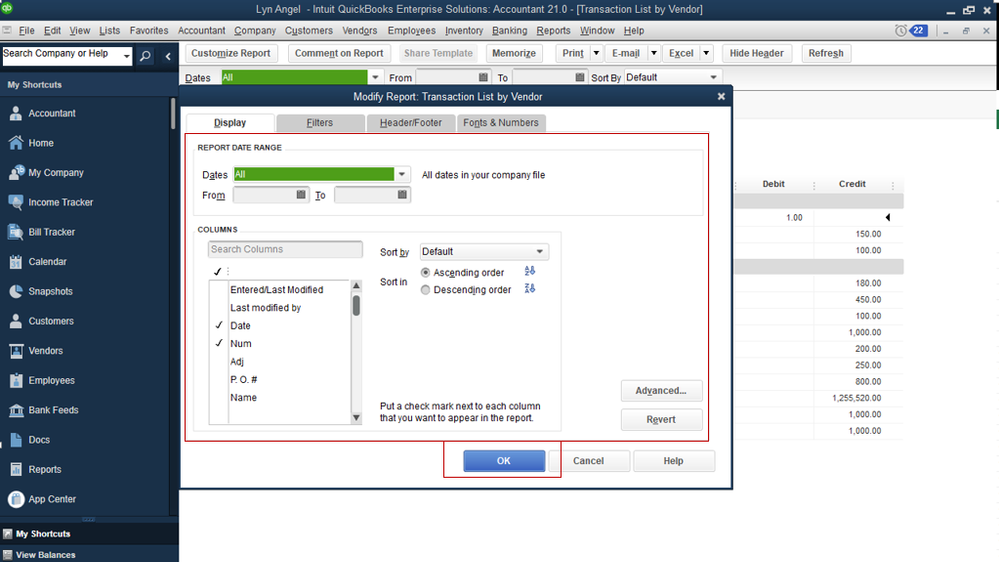
Task: Check the Last modified by column
Action: point(219,308)
